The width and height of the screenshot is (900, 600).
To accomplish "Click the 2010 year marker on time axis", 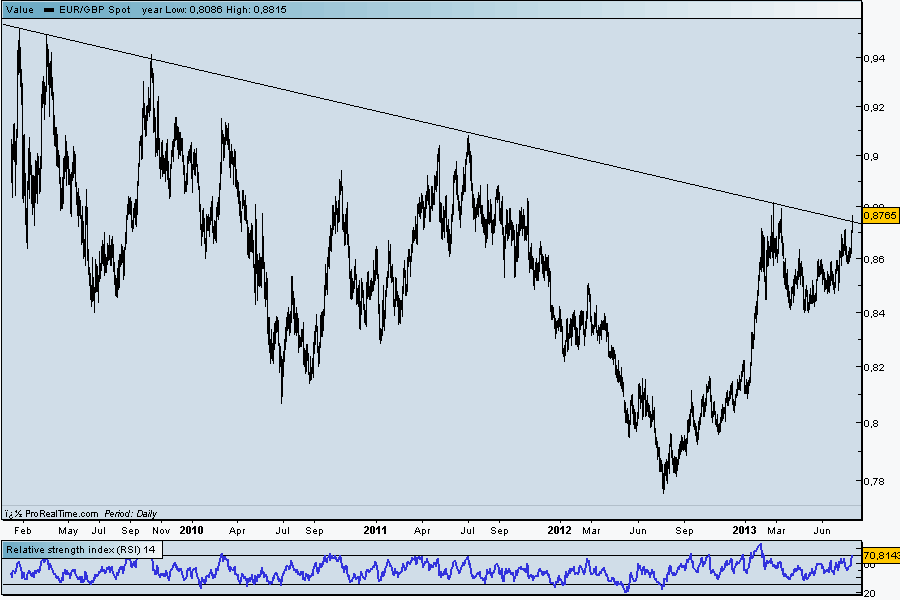I will pos(191,530).
